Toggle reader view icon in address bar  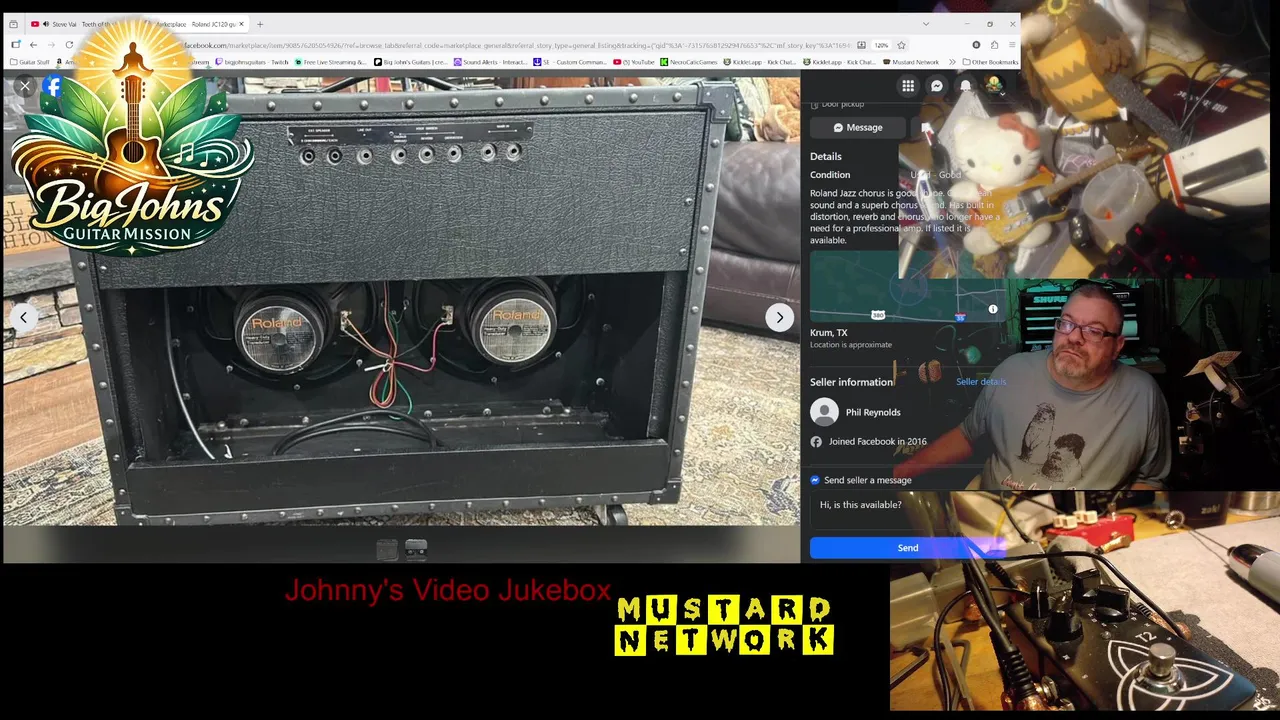point(862,45)
